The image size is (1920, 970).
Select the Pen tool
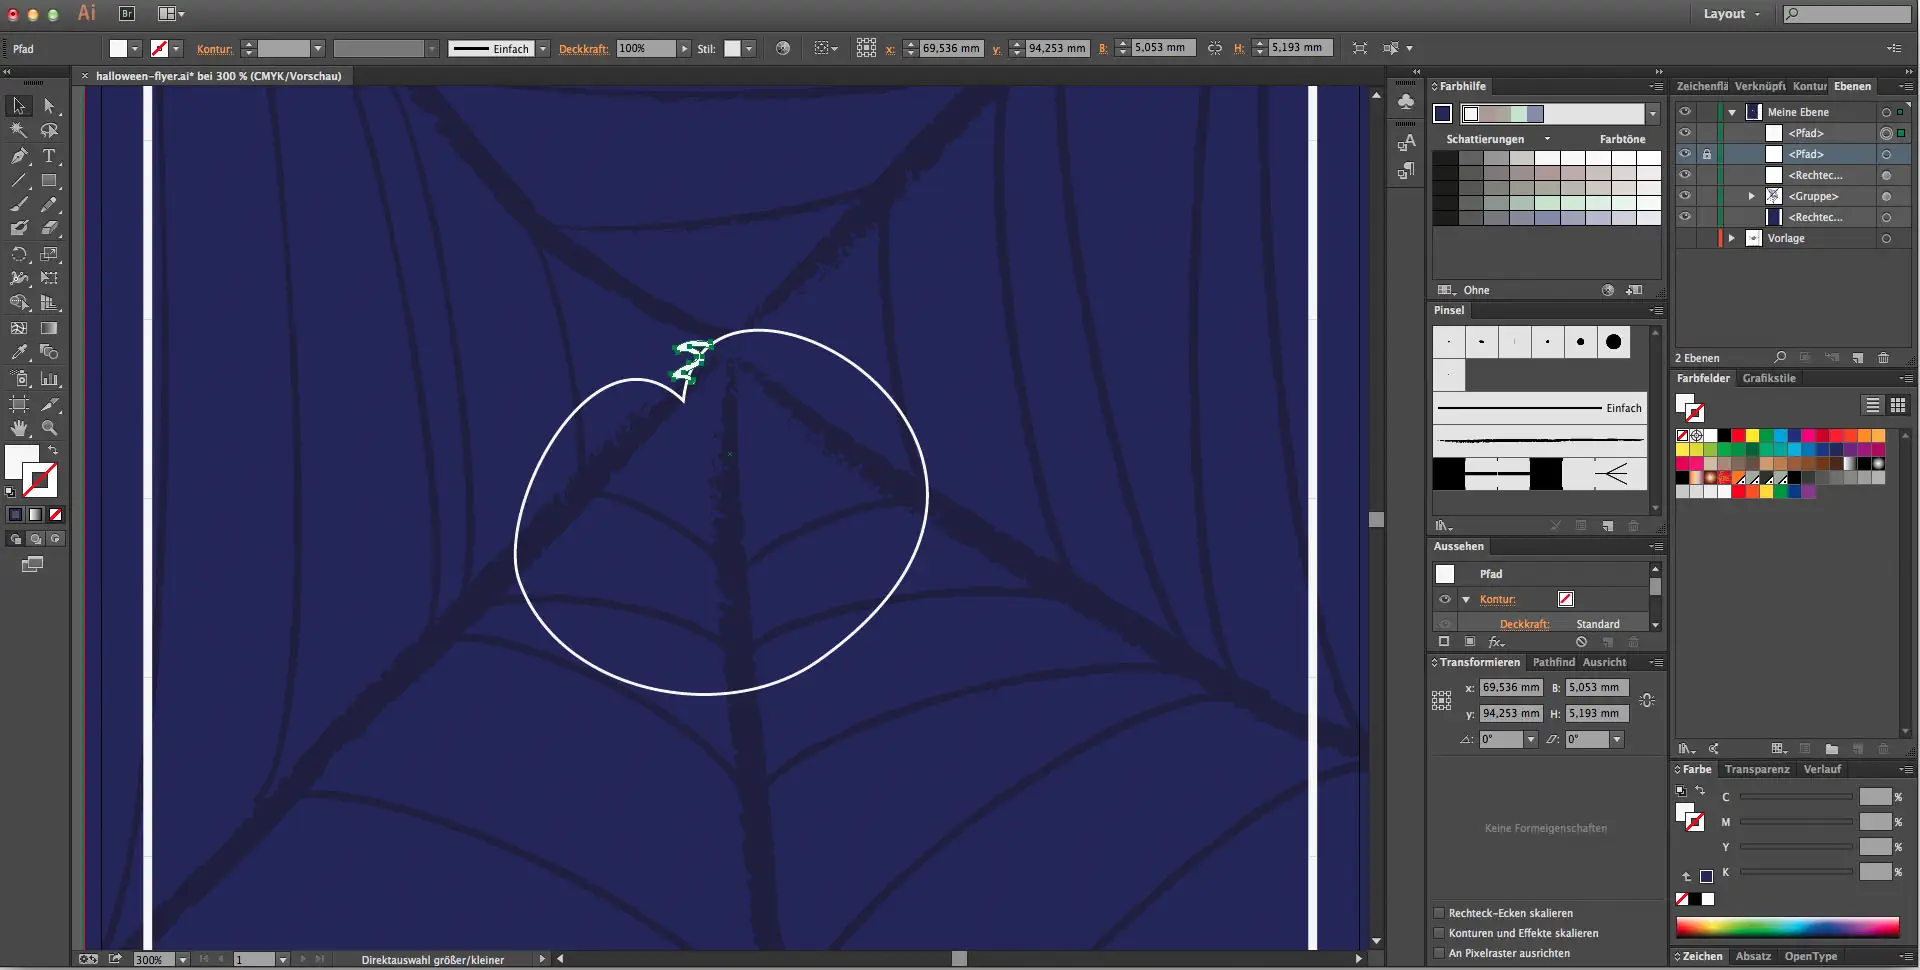click(x=19, y=156)
